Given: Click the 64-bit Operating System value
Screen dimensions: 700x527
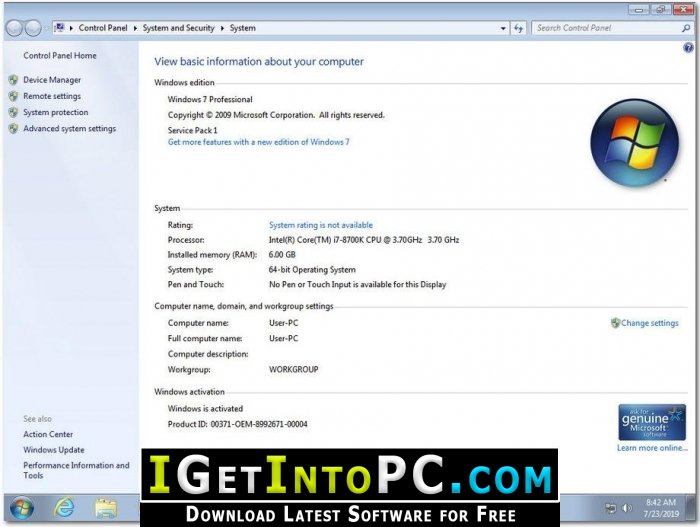Looking at the screenshot, I should coord(312,270).
